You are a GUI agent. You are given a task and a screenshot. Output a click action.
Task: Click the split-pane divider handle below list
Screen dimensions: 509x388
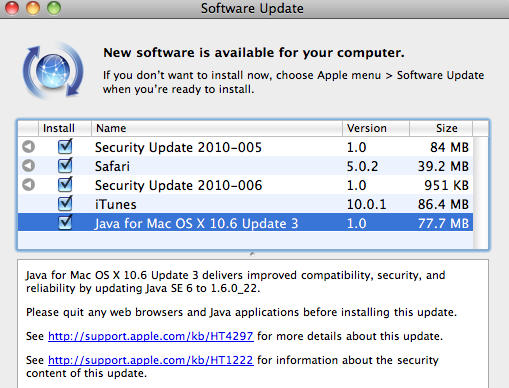[x=252, y=254]
